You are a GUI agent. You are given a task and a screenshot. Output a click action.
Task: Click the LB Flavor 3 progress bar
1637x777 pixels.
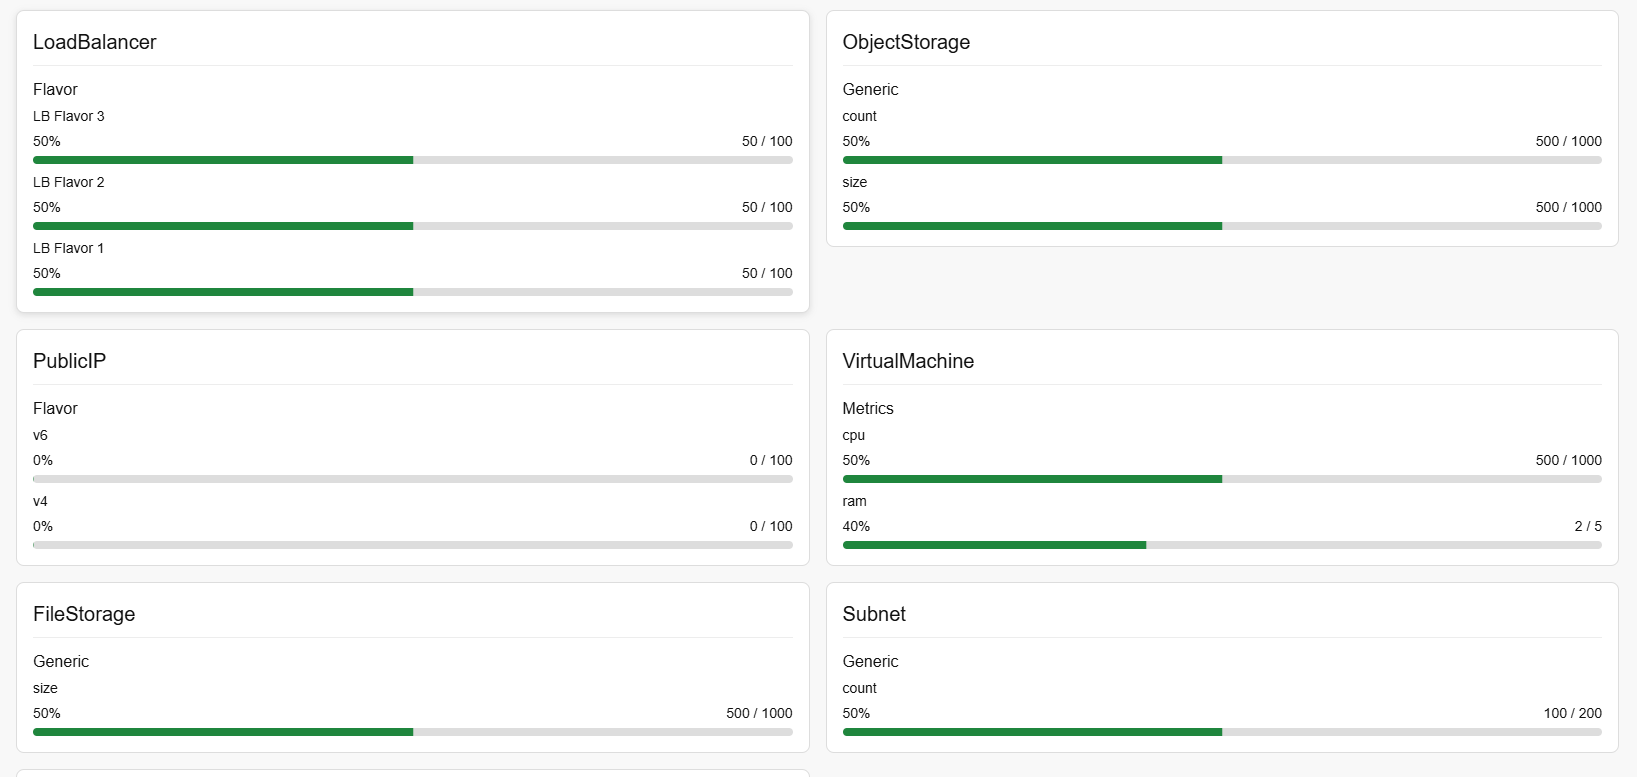click(x=412, y=160)
